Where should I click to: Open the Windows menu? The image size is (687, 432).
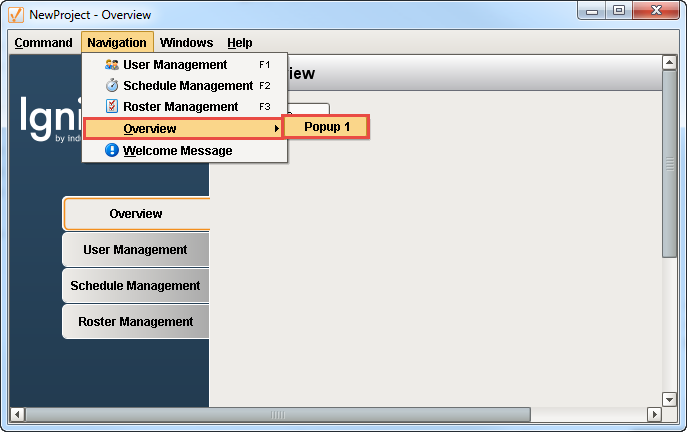click(186, 43)
